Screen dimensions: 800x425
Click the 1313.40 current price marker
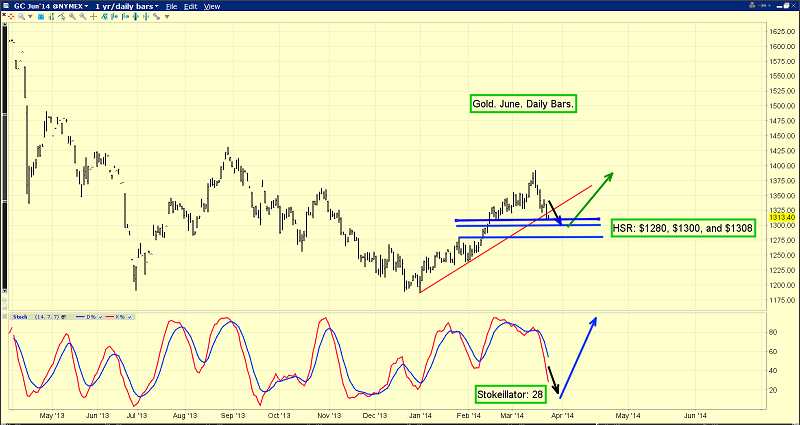(x=781, y=217)
